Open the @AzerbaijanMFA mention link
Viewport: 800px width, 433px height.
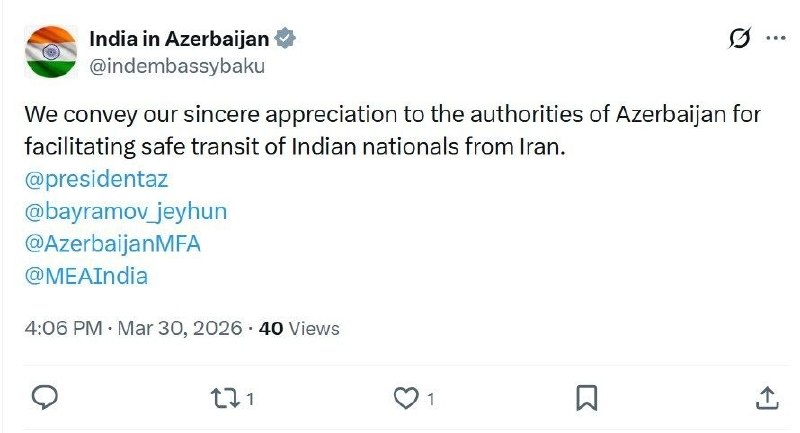click(114, 244)
